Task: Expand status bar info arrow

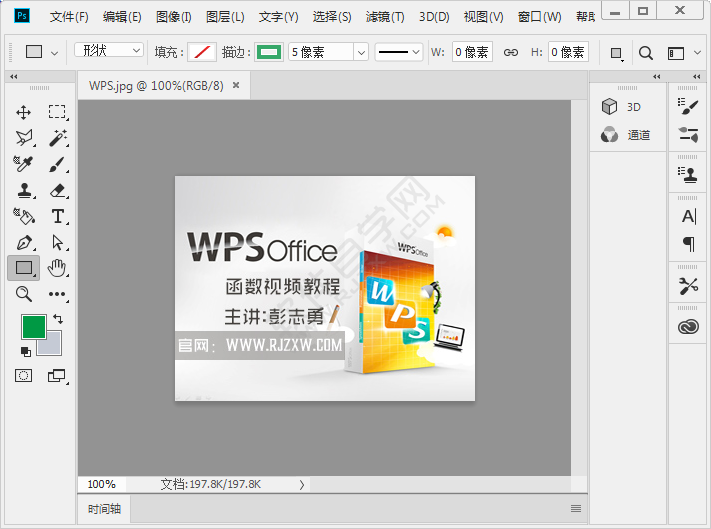Action: (x=302, y=485)
